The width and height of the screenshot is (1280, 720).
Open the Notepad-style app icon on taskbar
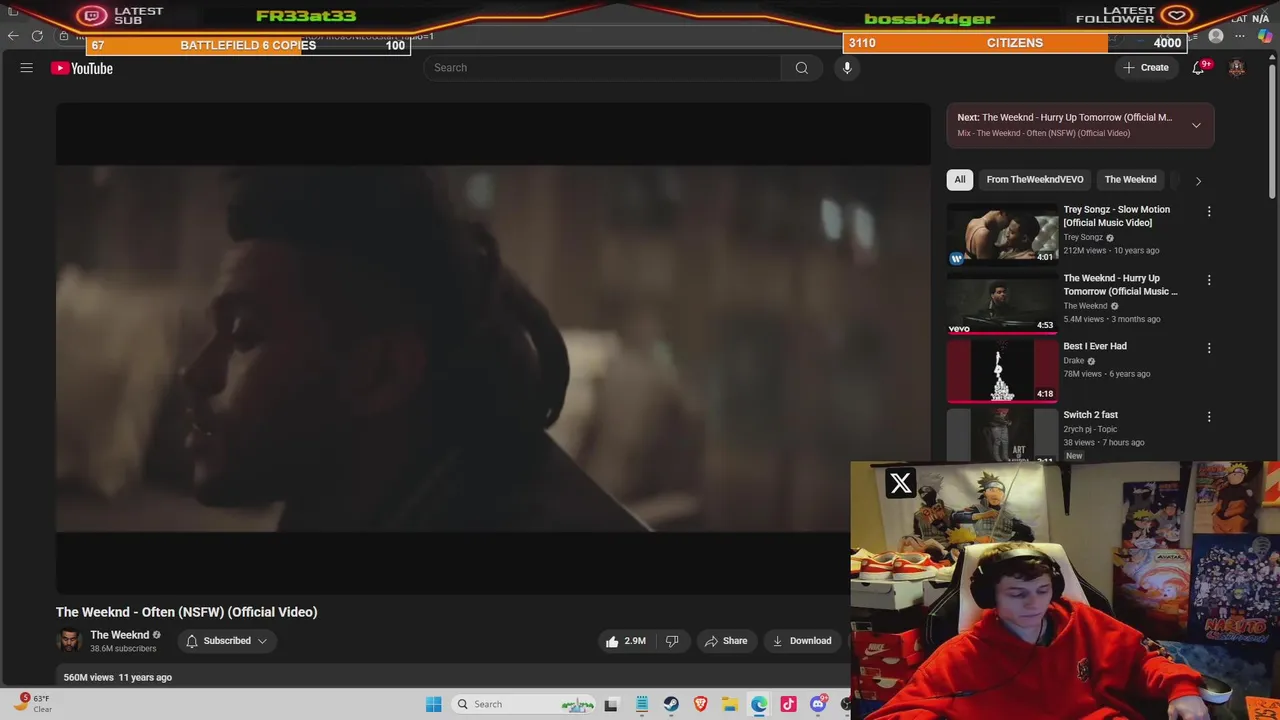point(642,704)
